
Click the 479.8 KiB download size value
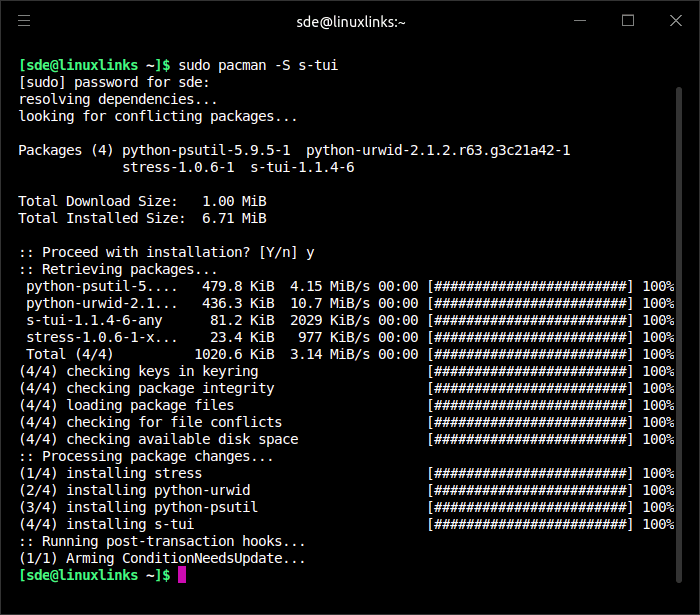pos(238,286)
